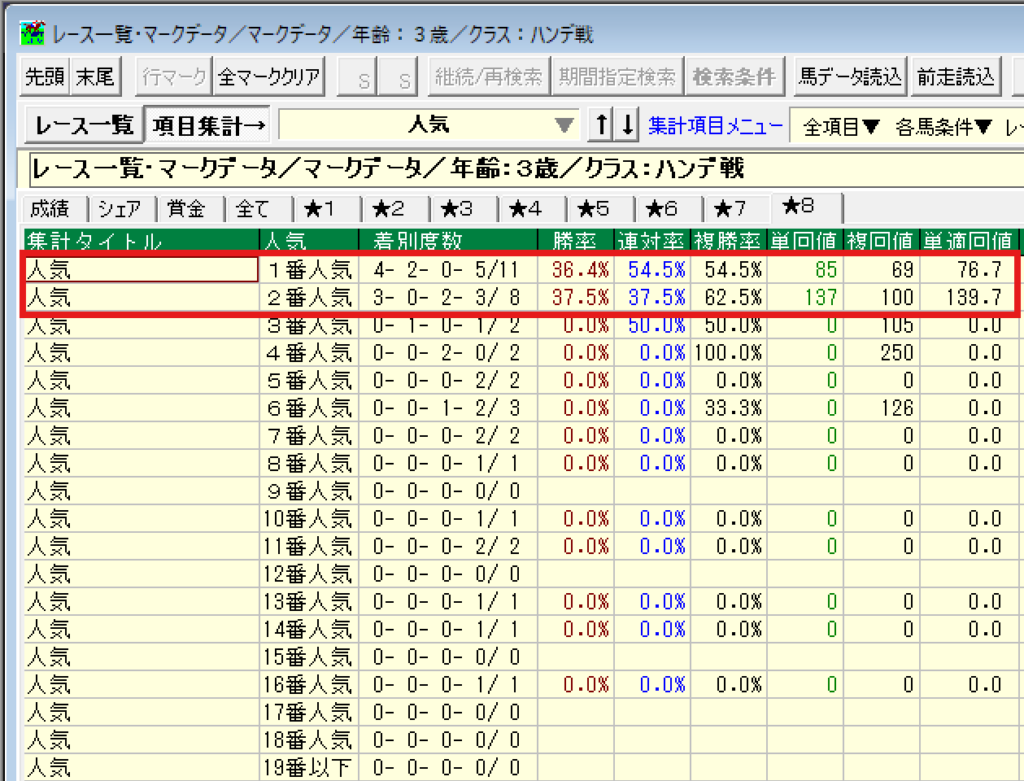Open the 人気 aggregation item dropdown
The height and width of the screenshot is (781, 1024).
coord(565,126)
